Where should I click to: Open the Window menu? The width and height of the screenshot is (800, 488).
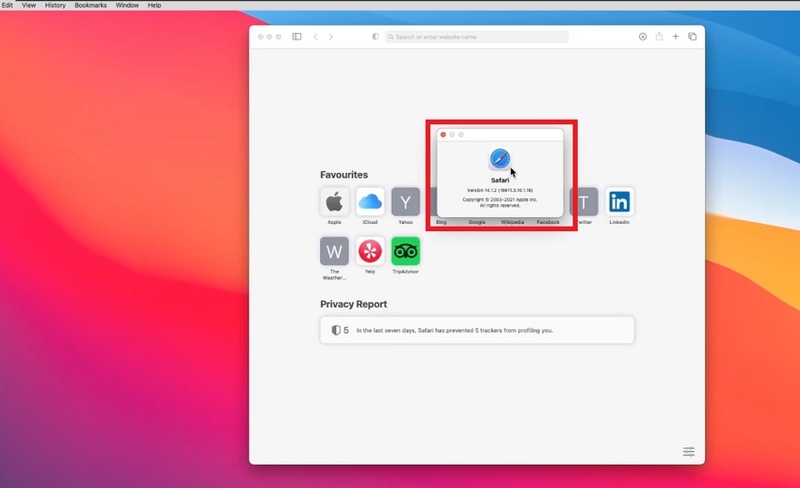tap(127, 5)
